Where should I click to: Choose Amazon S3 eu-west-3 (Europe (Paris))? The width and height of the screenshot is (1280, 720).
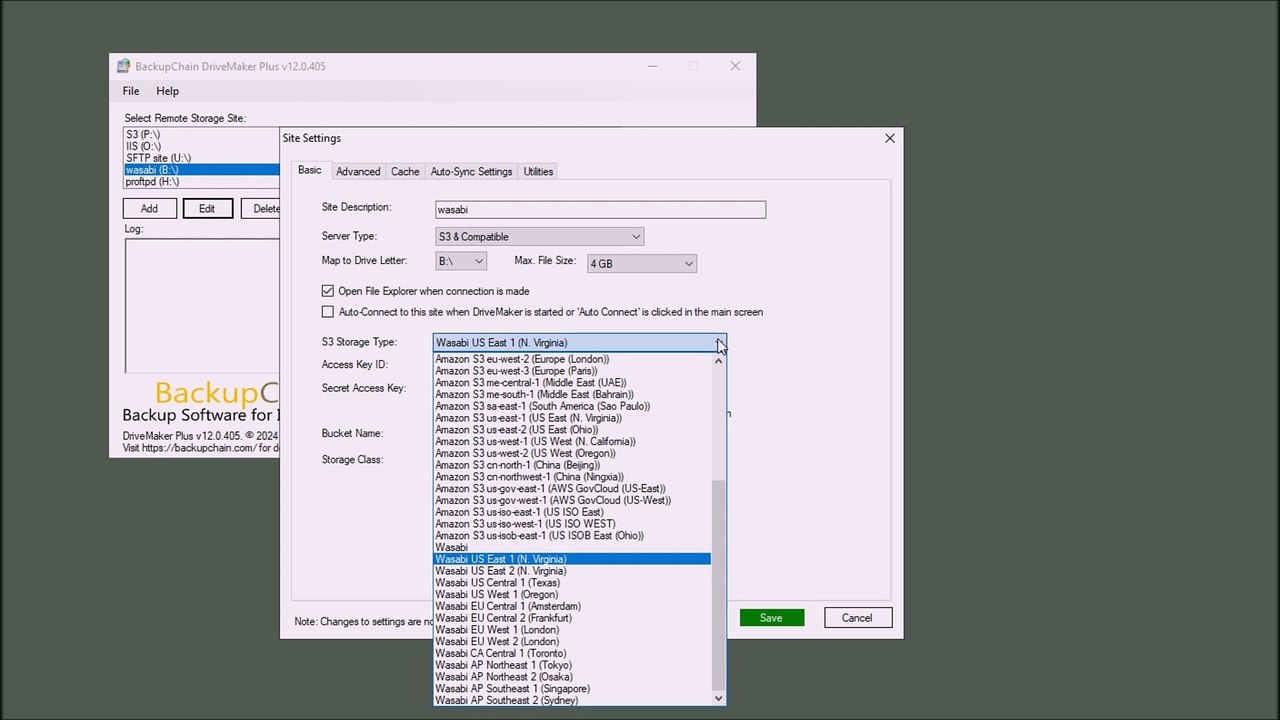(572, 371)
